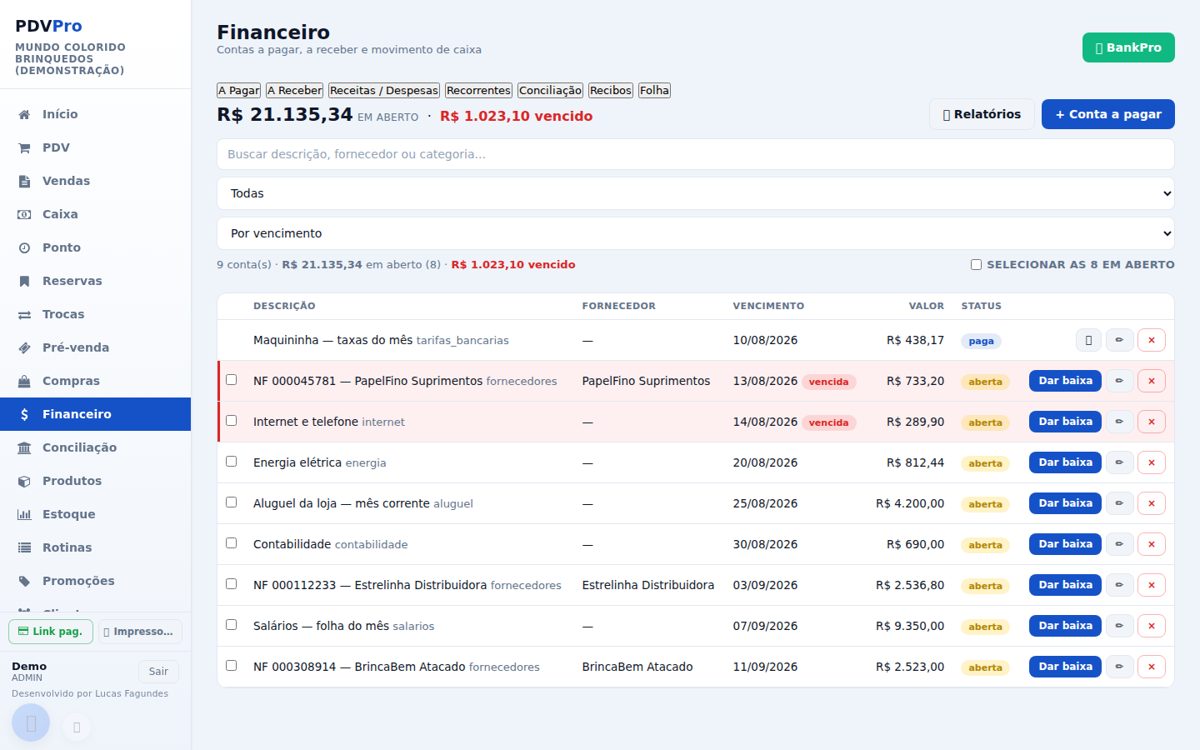Check the PapelFino Suprimentos row checkbox

pos(231,380)
